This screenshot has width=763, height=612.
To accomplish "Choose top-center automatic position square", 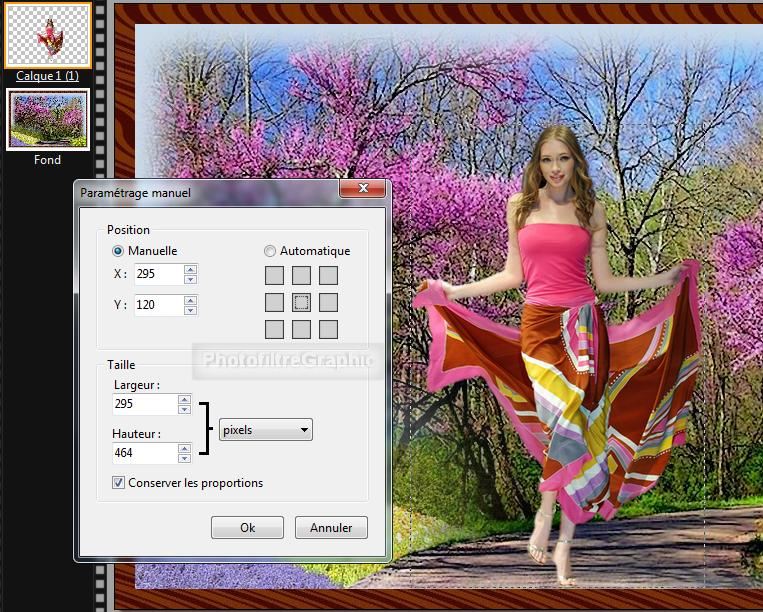I will 302,275.
